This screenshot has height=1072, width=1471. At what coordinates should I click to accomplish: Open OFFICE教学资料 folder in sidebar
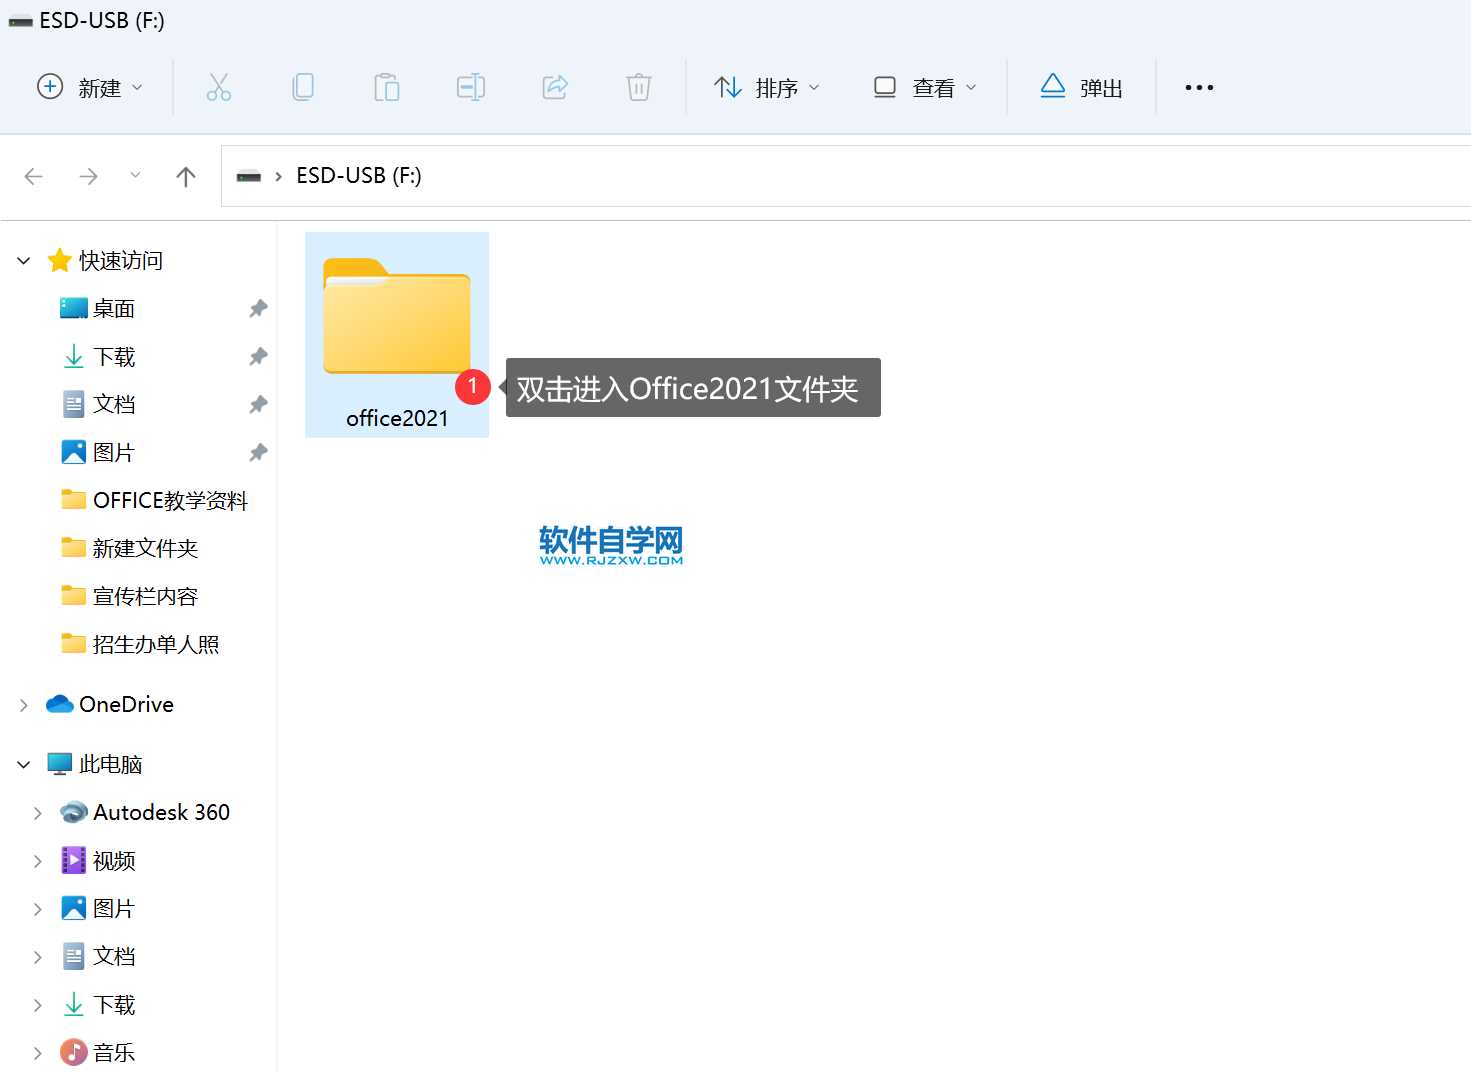[169, 500]
